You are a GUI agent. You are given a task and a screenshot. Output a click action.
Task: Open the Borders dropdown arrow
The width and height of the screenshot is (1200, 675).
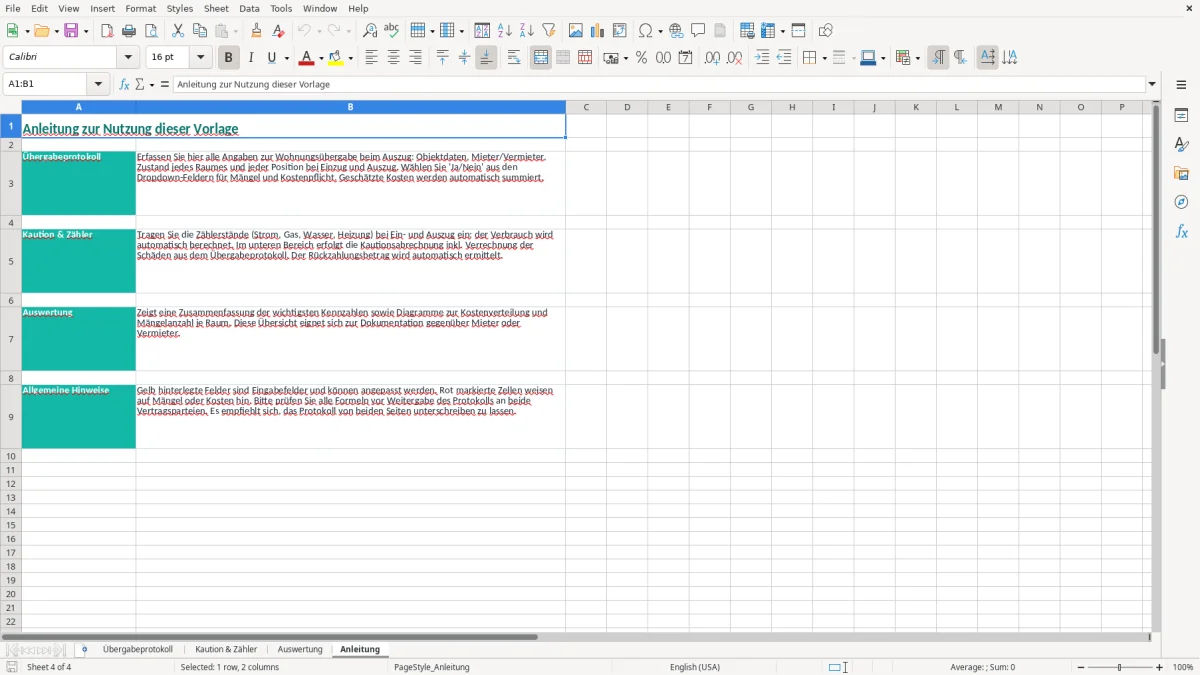pyautogui.click(x=823, y=58)
